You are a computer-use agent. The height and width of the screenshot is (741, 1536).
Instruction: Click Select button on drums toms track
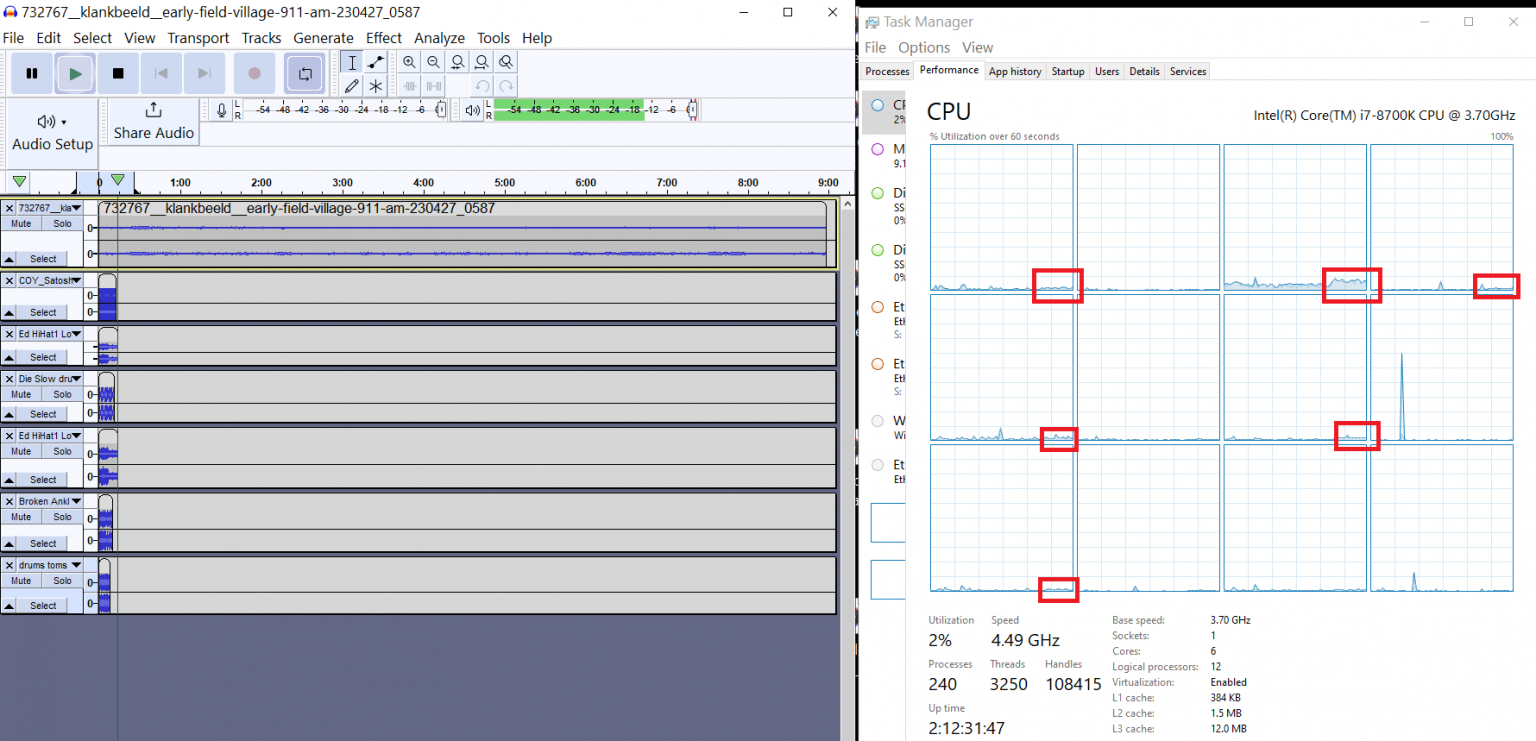[43, 606]
